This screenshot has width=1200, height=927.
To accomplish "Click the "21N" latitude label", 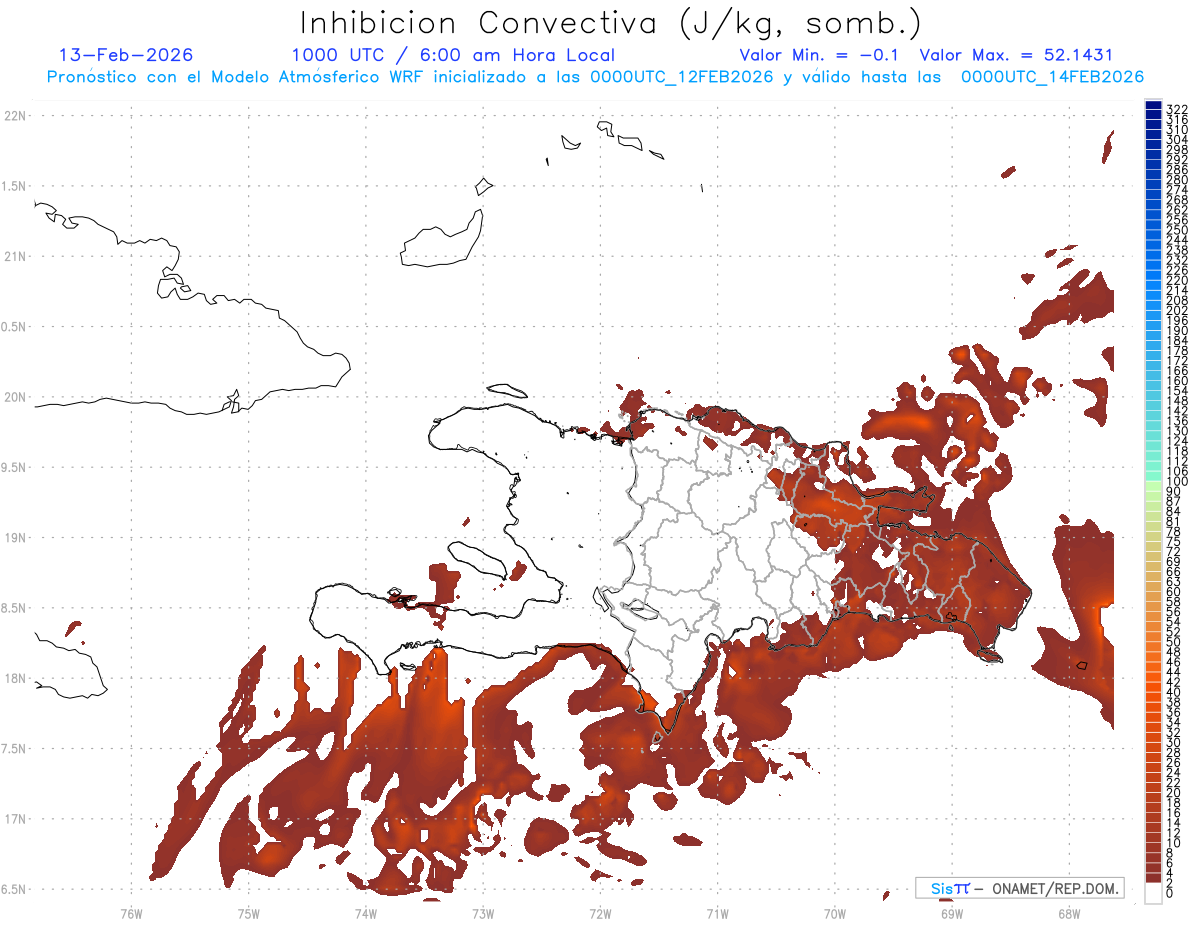I will (17, 257).
